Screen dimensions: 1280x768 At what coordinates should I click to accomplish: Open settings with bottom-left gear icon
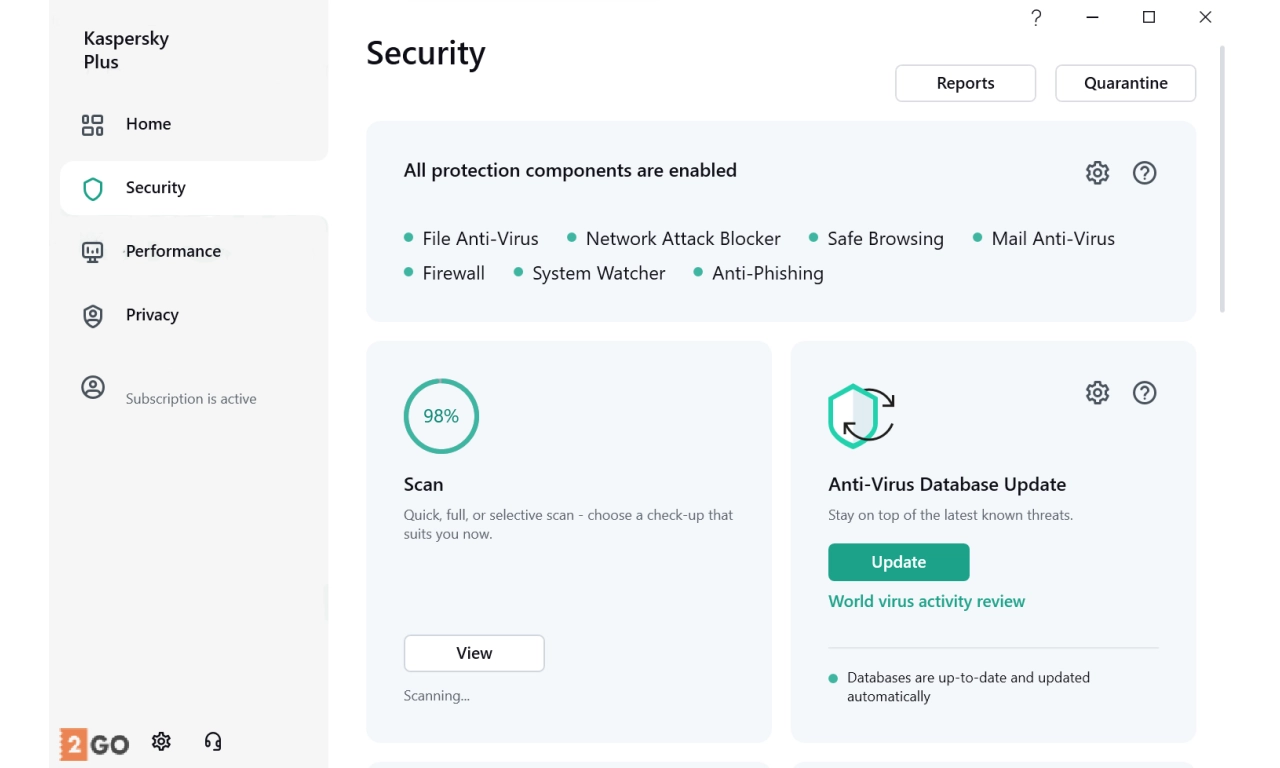[161, 742]
